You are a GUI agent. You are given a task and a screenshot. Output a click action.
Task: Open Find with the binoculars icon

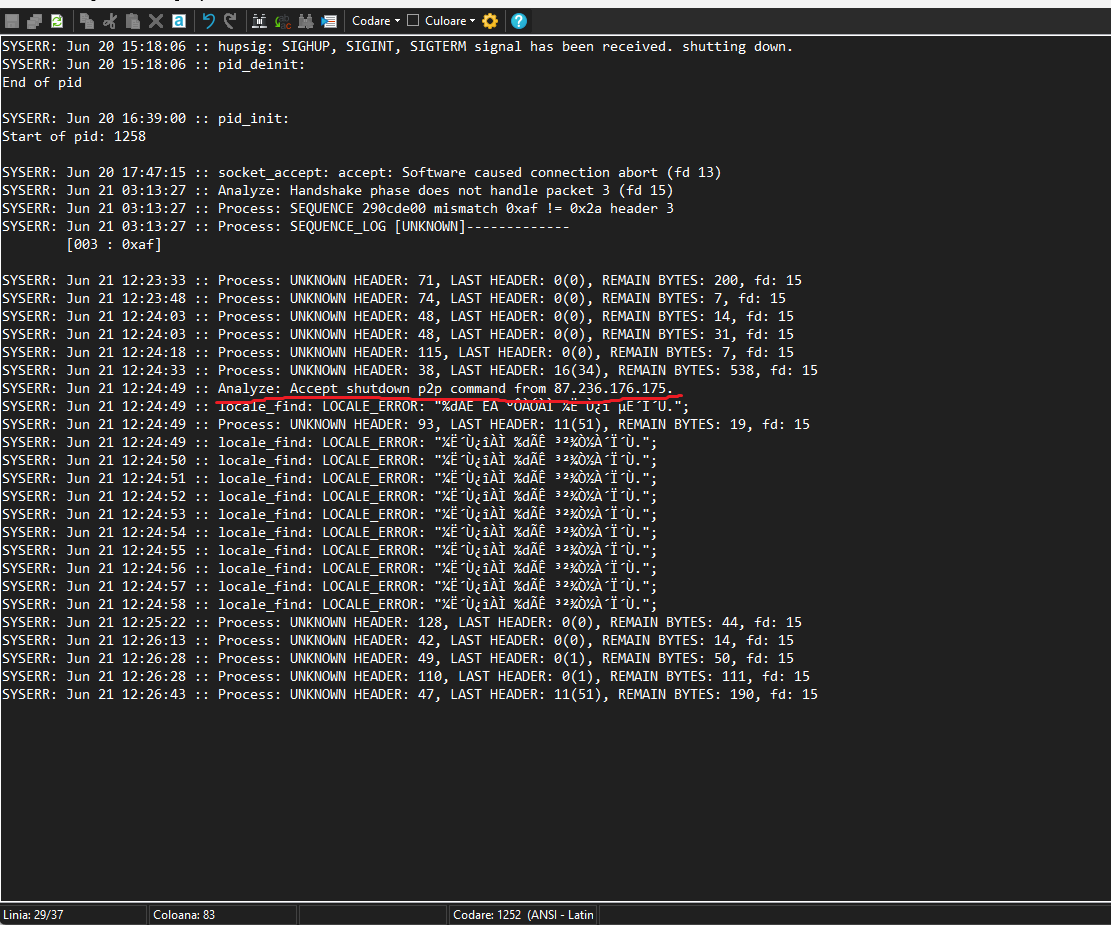tap(259, 21)
